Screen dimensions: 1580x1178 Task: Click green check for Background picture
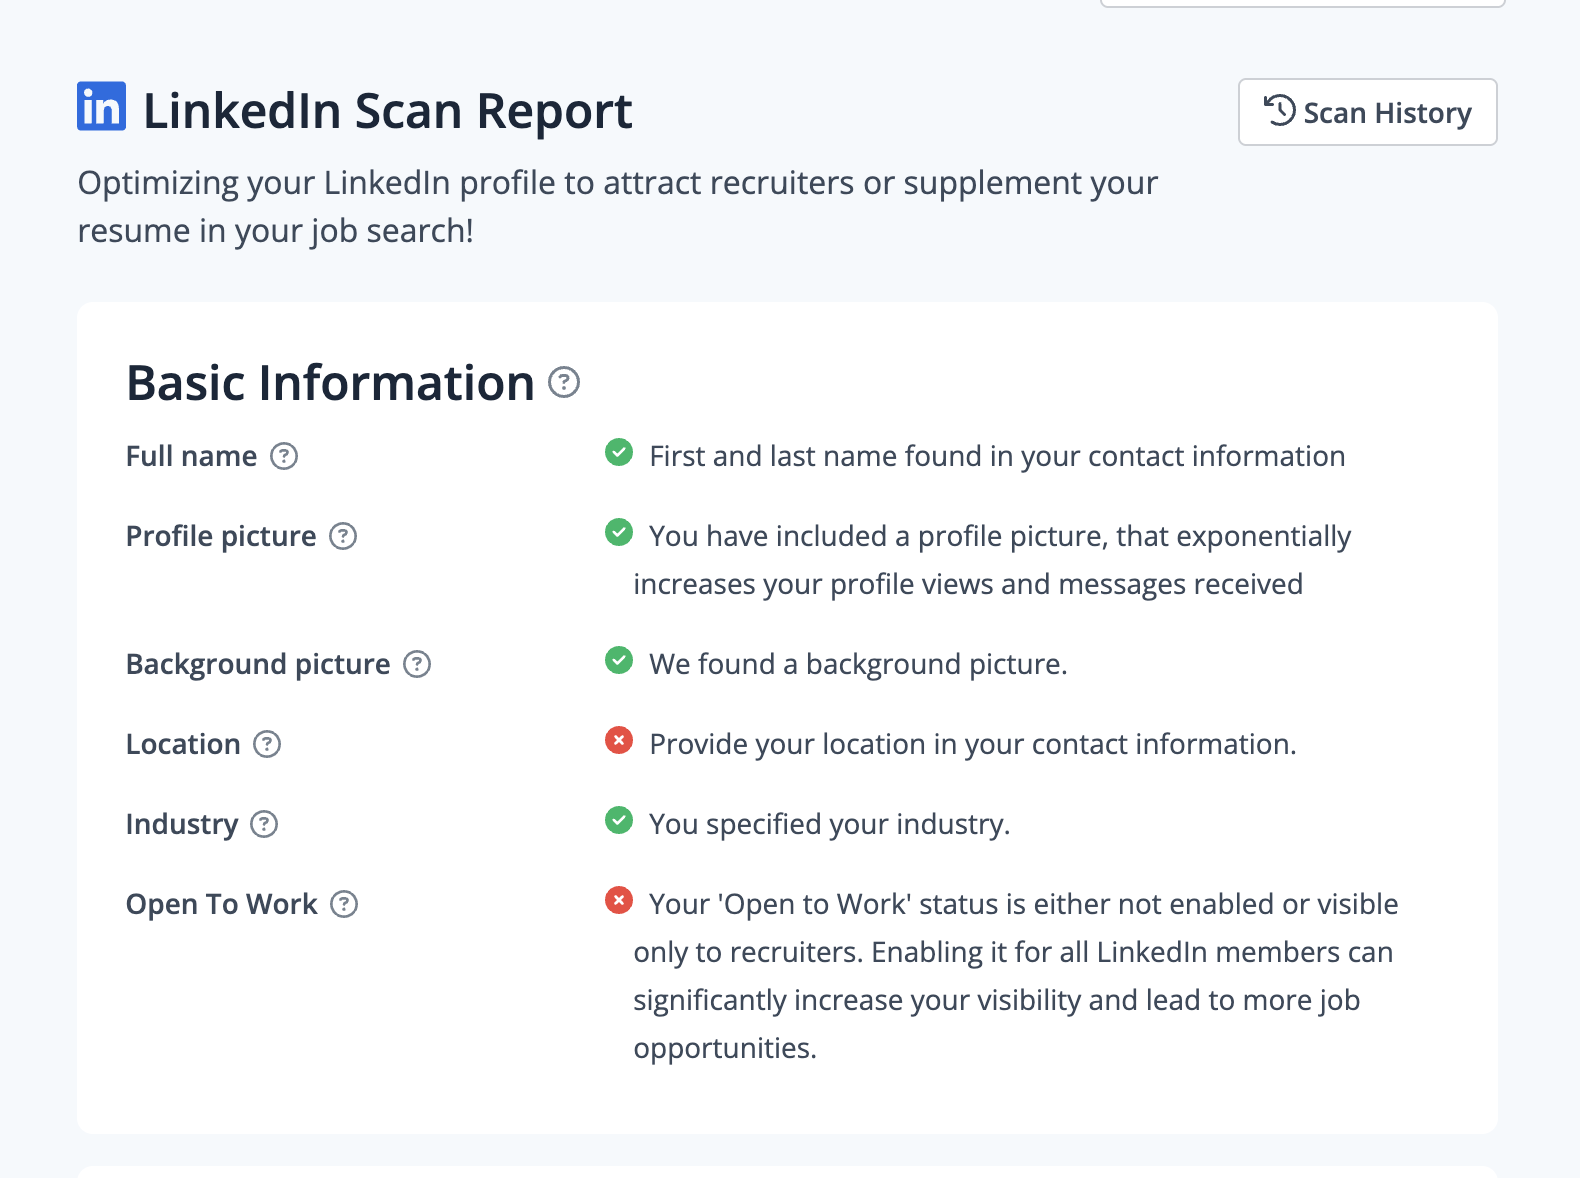point(619,661)
